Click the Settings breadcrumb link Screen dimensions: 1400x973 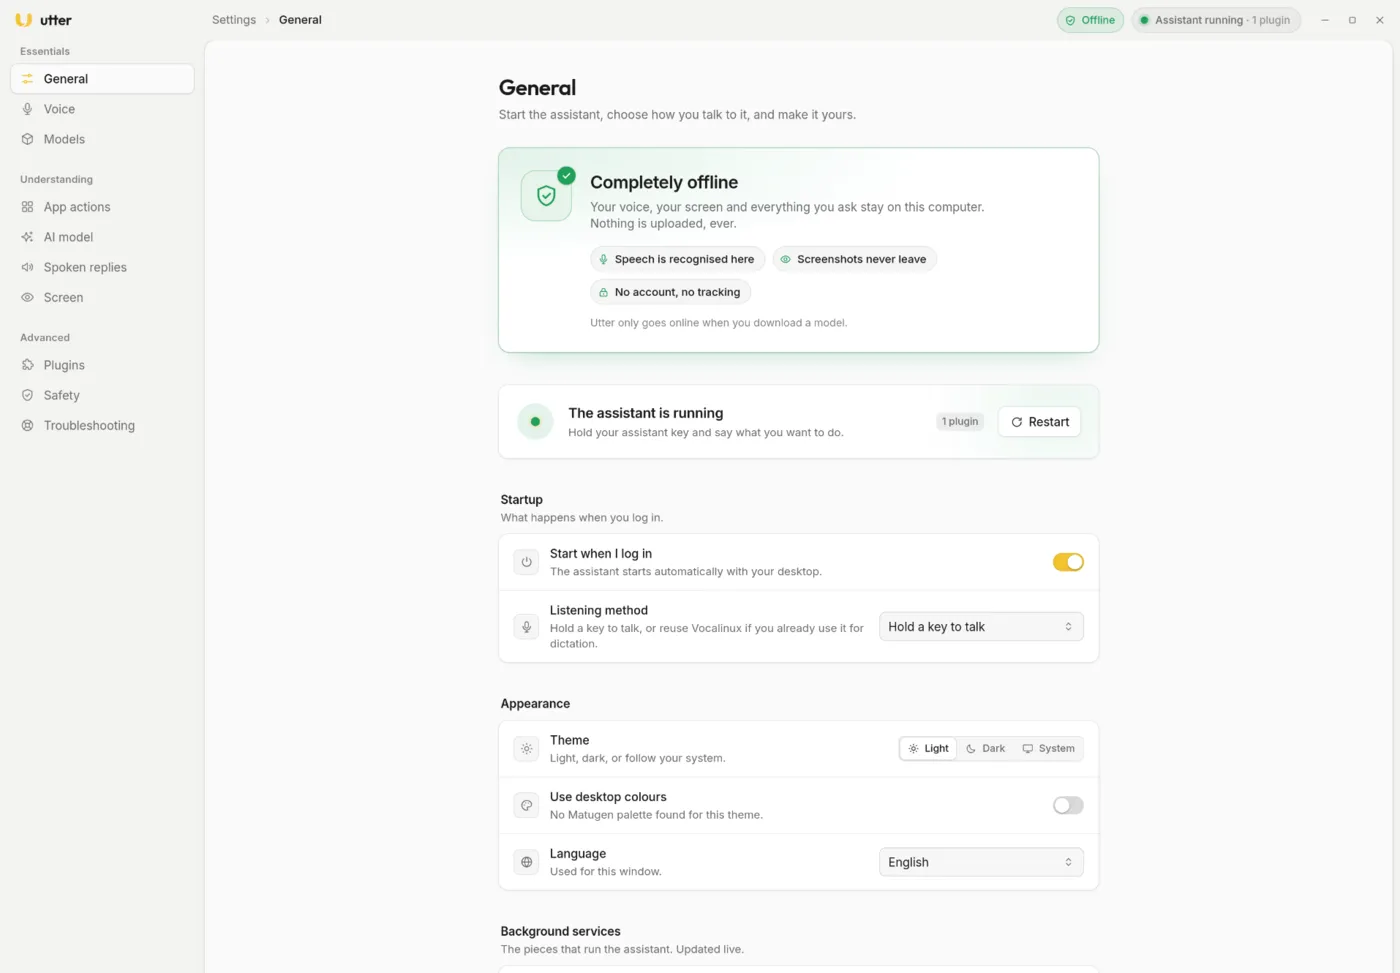(x=234, y=20)
